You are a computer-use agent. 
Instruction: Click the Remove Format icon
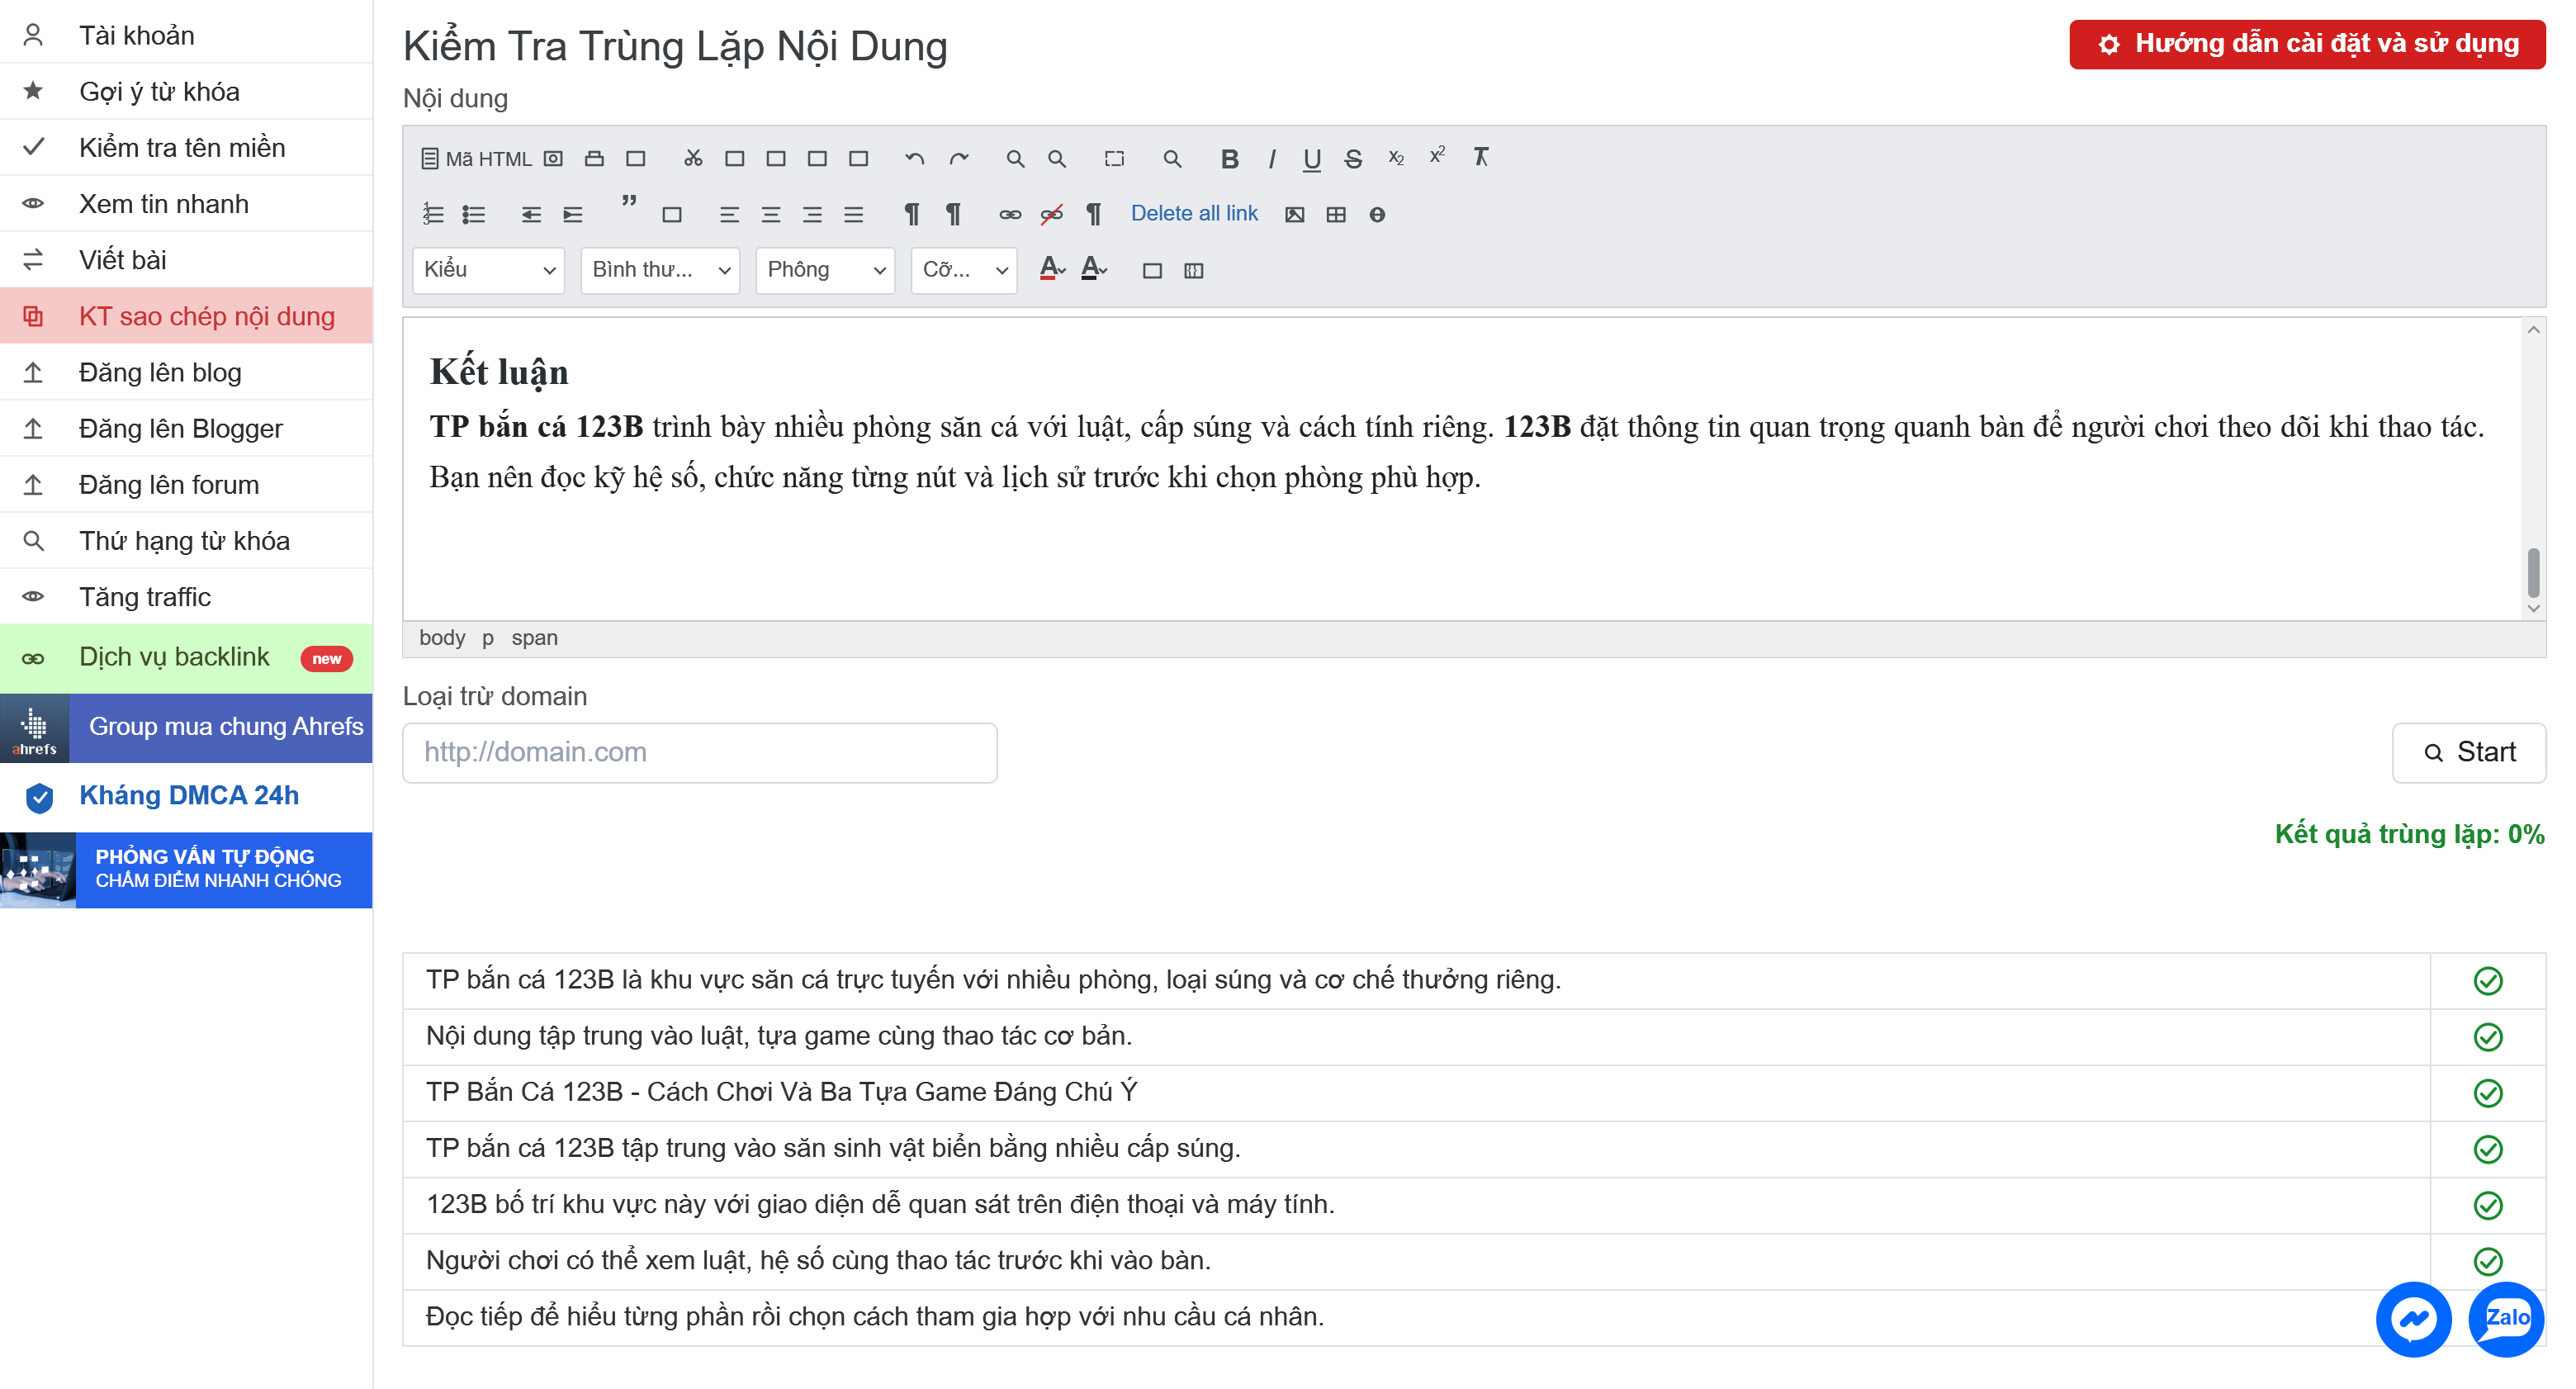click(x=1480, y=157)
